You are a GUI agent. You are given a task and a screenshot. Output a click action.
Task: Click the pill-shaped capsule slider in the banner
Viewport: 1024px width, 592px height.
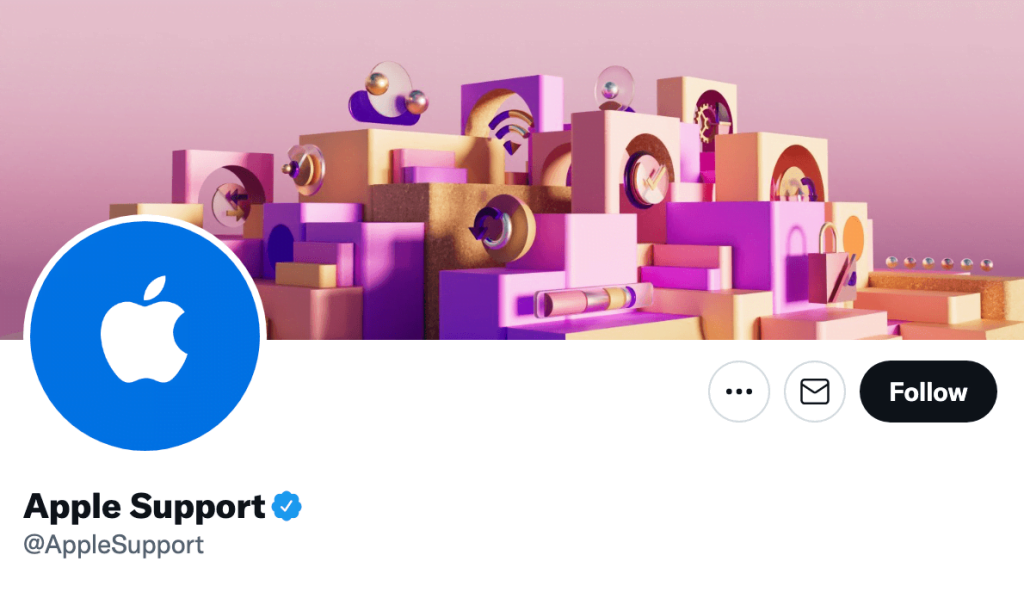coord(586,301)
